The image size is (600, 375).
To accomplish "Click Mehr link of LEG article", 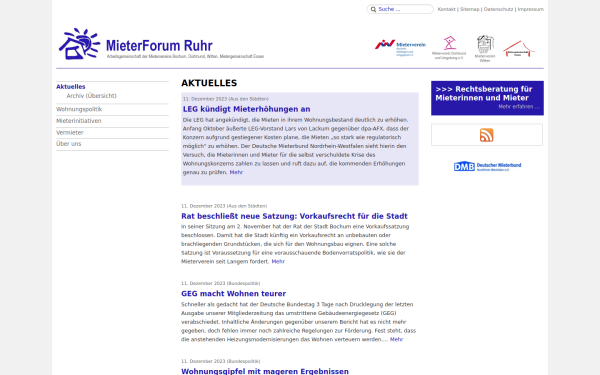I will pyautogui.click(x=236, y=173).
